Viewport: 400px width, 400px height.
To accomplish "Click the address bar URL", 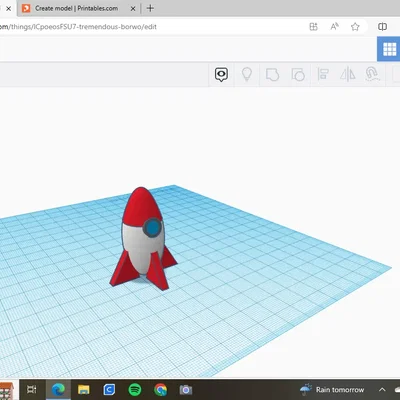I will 79,27.
